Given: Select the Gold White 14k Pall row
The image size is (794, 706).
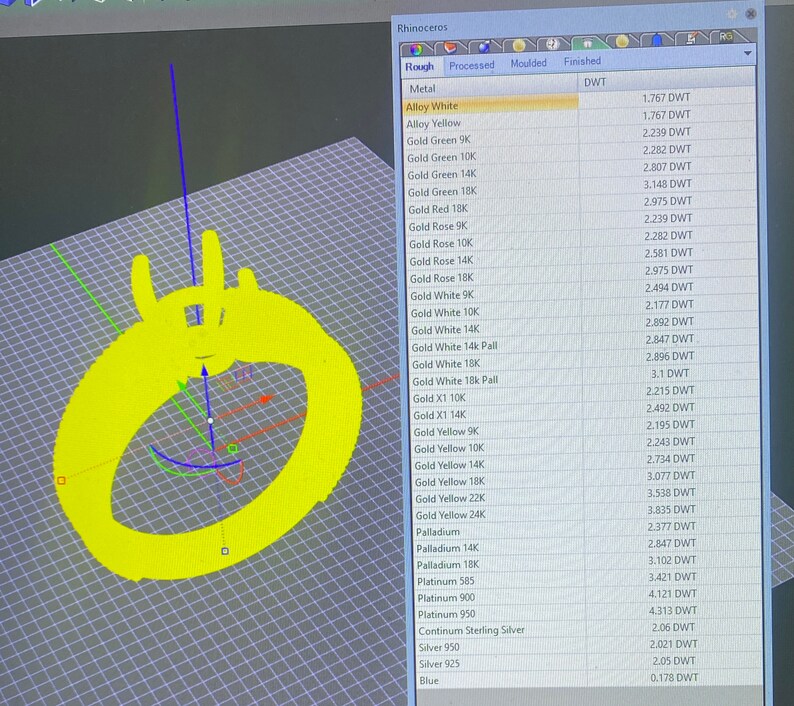Looking at the screenshot, I should pyautogui.click(x=586, y=343).
